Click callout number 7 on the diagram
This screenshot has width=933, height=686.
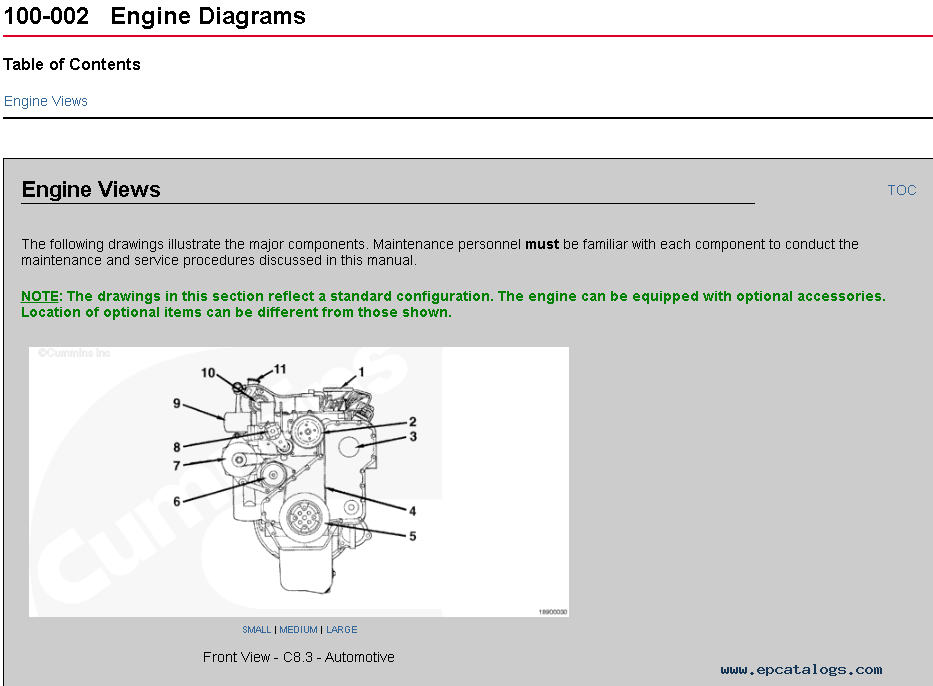pos(177,465)
